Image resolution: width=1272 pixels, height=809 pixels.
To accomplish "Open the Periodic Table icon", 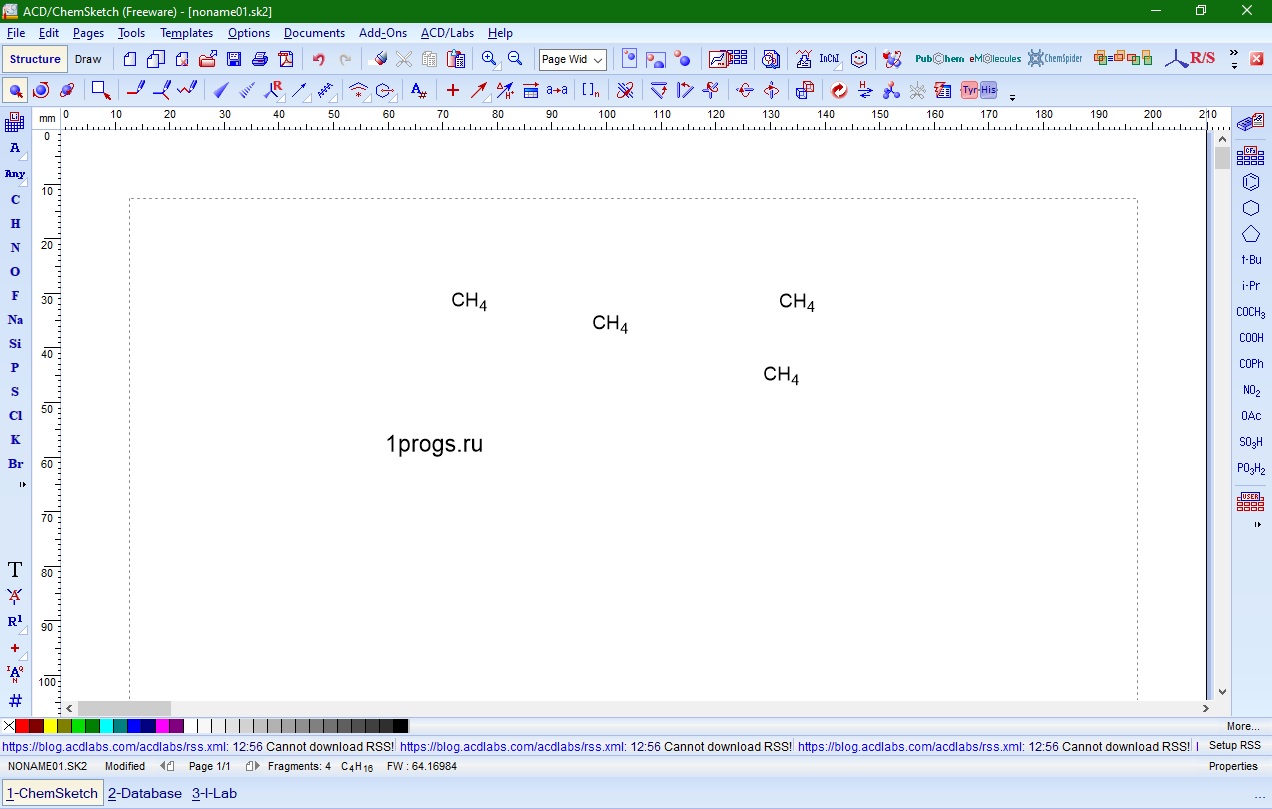I will coord(15,122).
